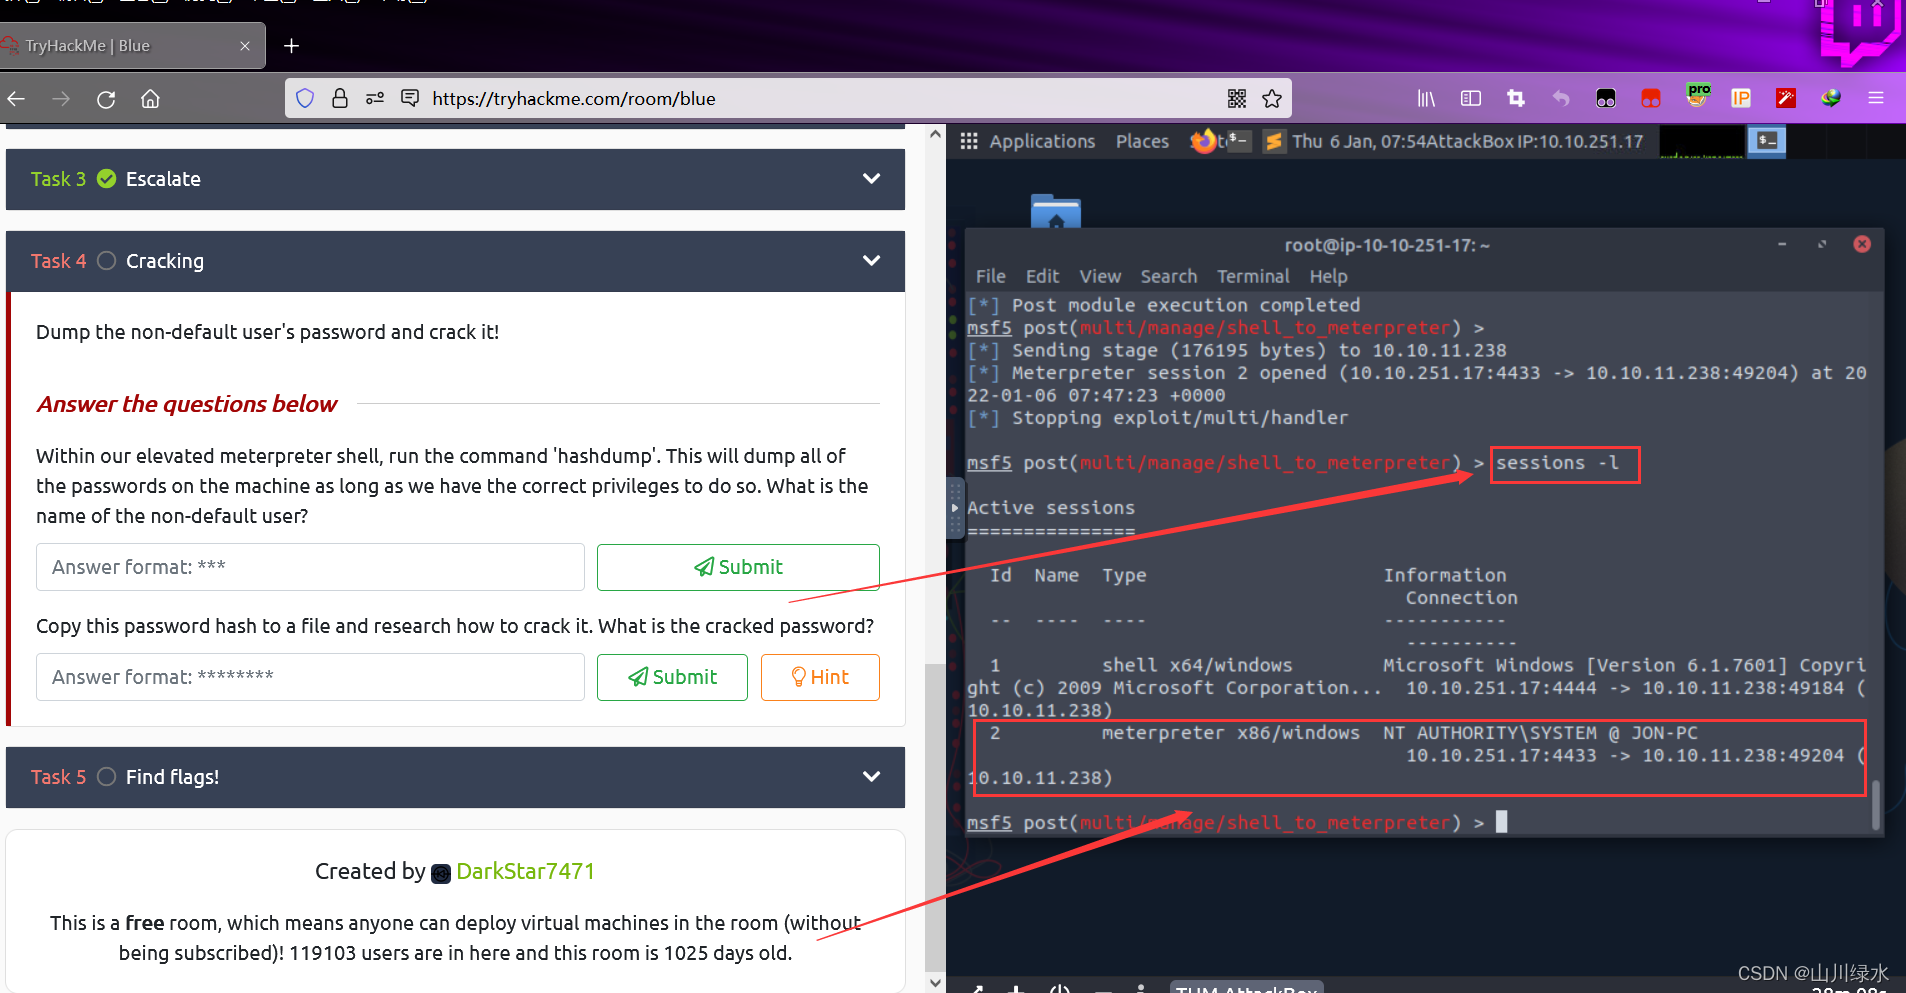This screenshot has width=1906, height=993.
Task: Collapse Task 3 Escalate chevron
Action: coord(871,179)
